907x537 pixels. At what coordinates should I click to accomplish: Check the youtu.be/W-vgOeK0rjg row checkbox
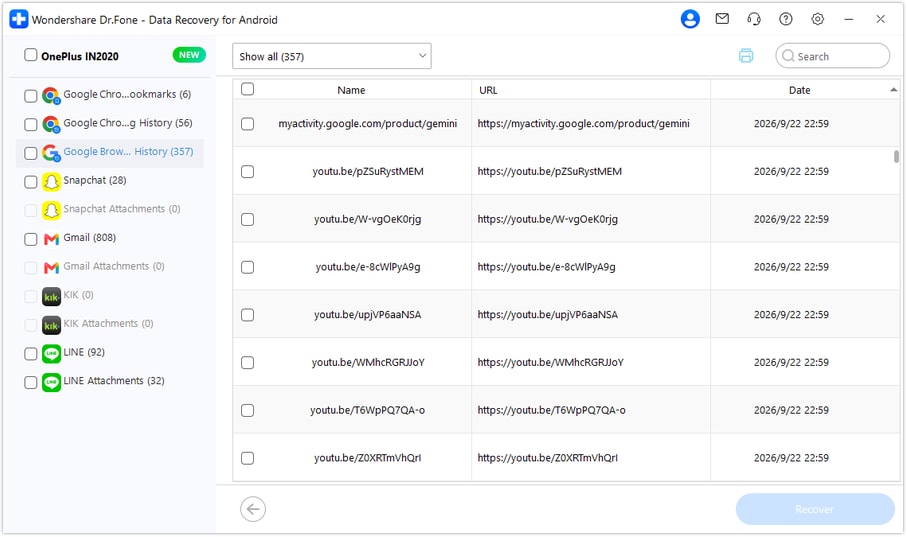click(248, 219)
